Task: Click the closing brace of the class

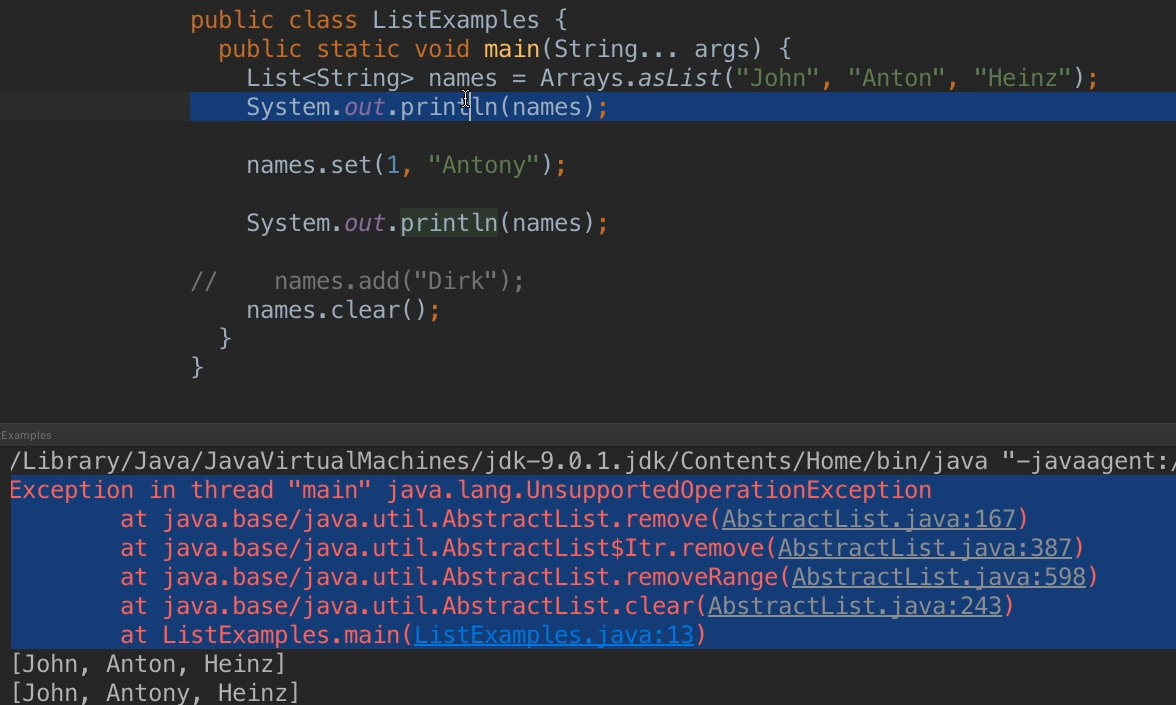Action: coord(197,368)
